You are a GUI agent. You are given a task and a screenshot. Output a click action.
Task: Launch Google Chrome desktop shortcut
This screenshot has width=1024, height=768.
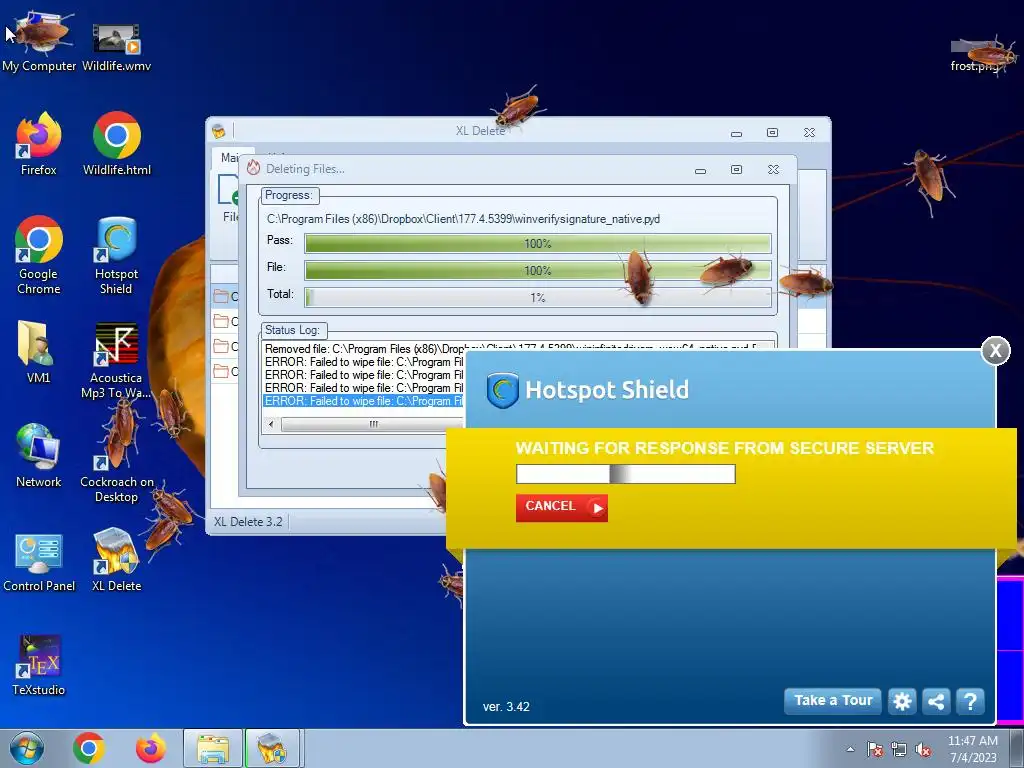pos(39,255)
